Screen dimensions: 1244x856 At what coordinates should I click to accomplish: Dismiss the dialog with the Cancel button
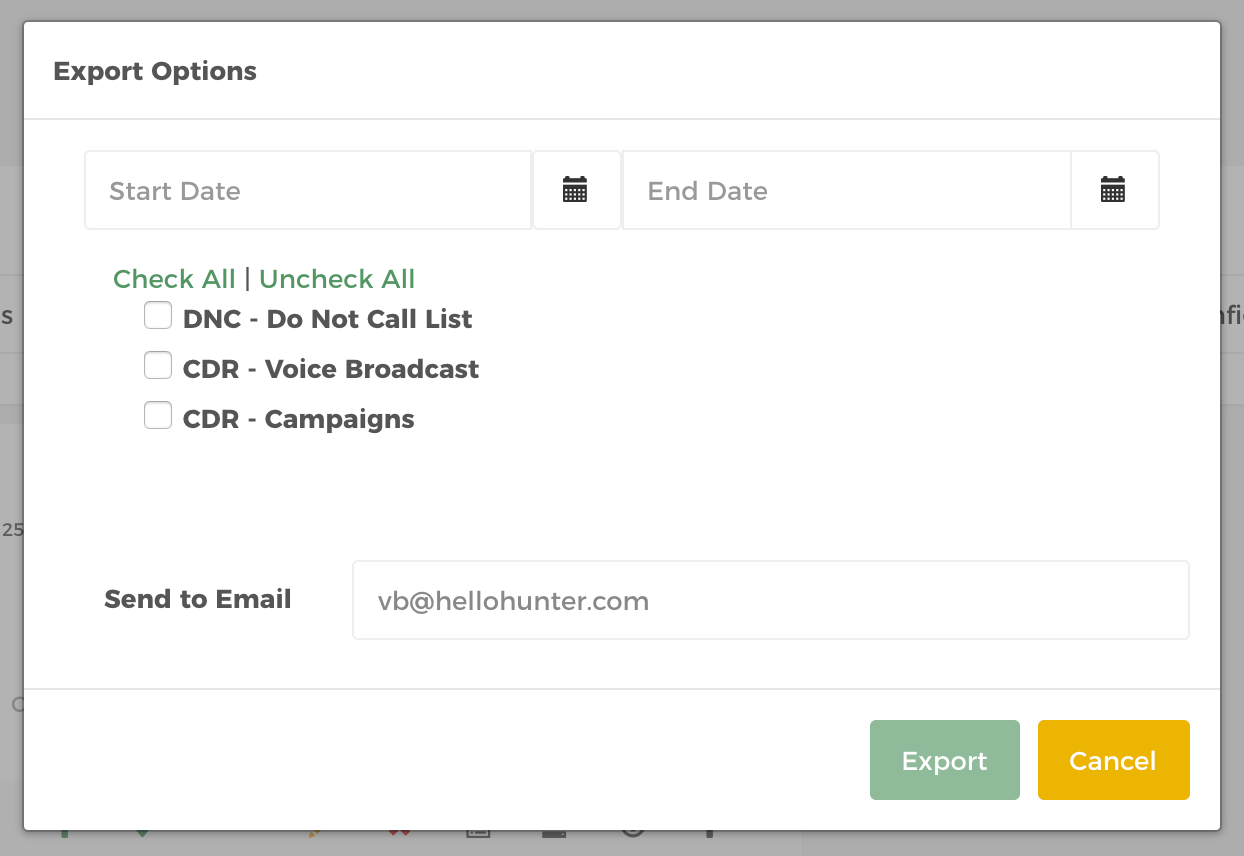click(x=1114, y=760)
